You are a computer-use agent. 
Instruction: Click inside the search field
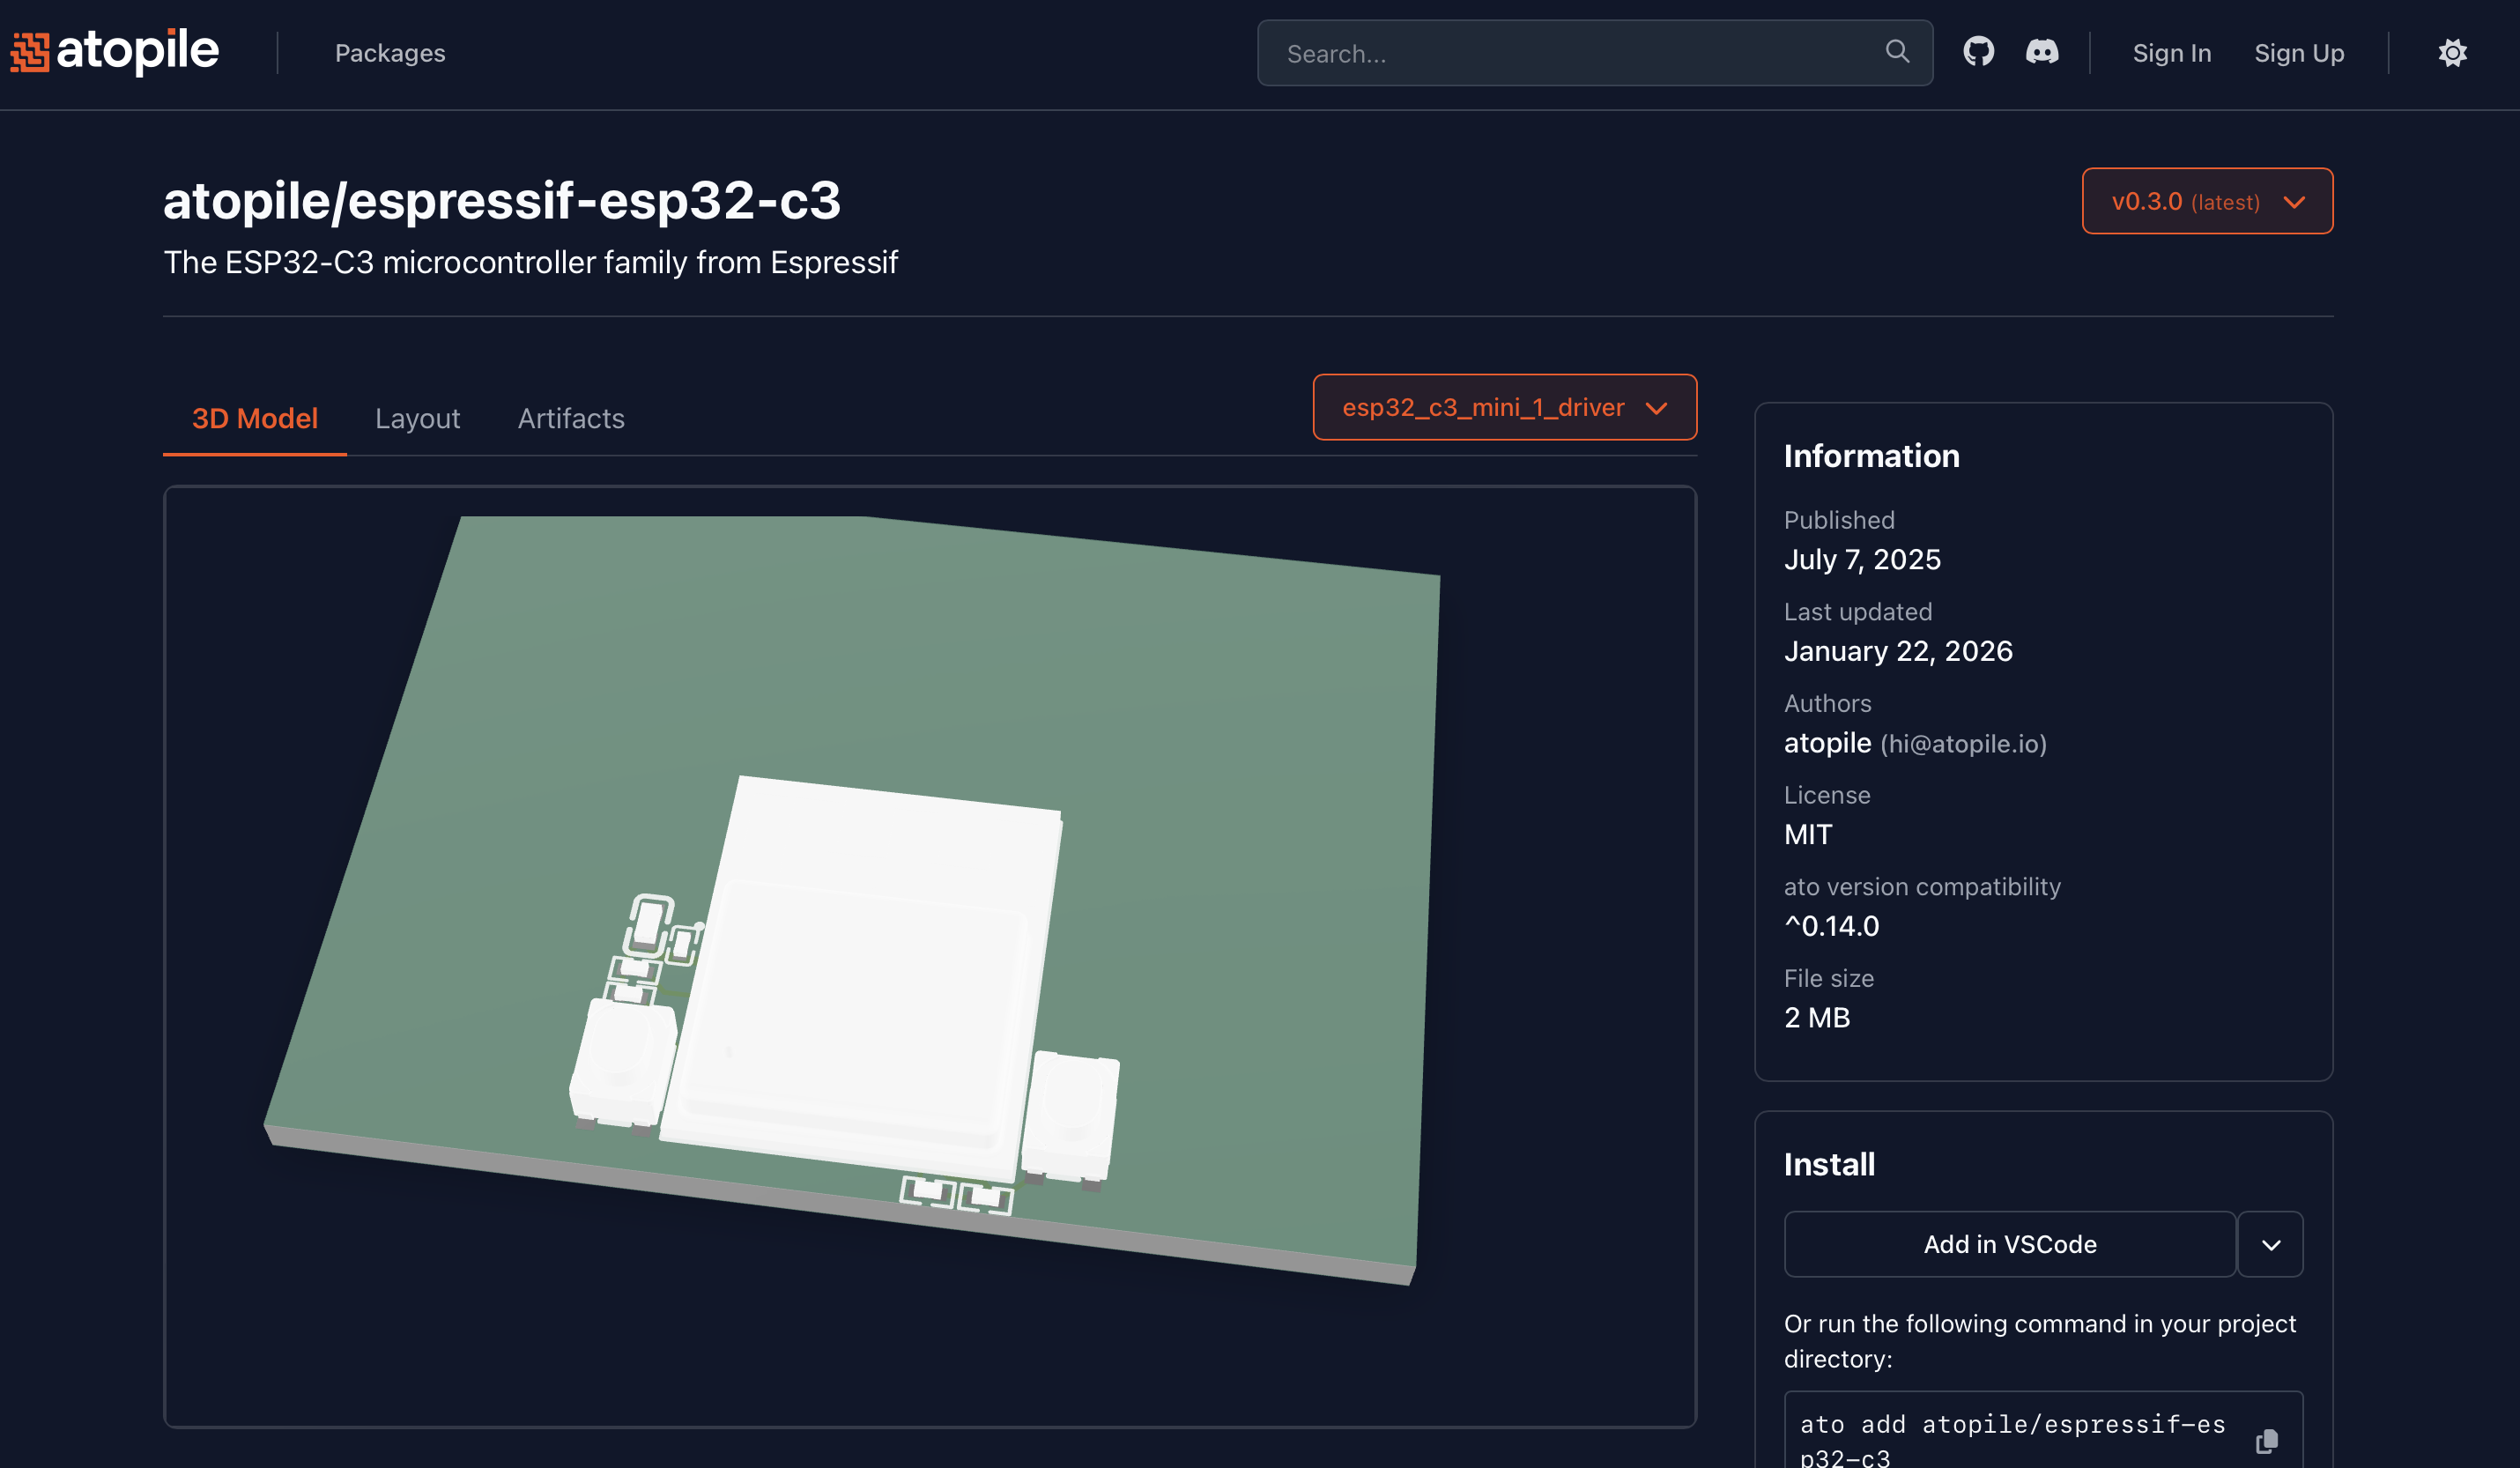(x=1570, y=52)
